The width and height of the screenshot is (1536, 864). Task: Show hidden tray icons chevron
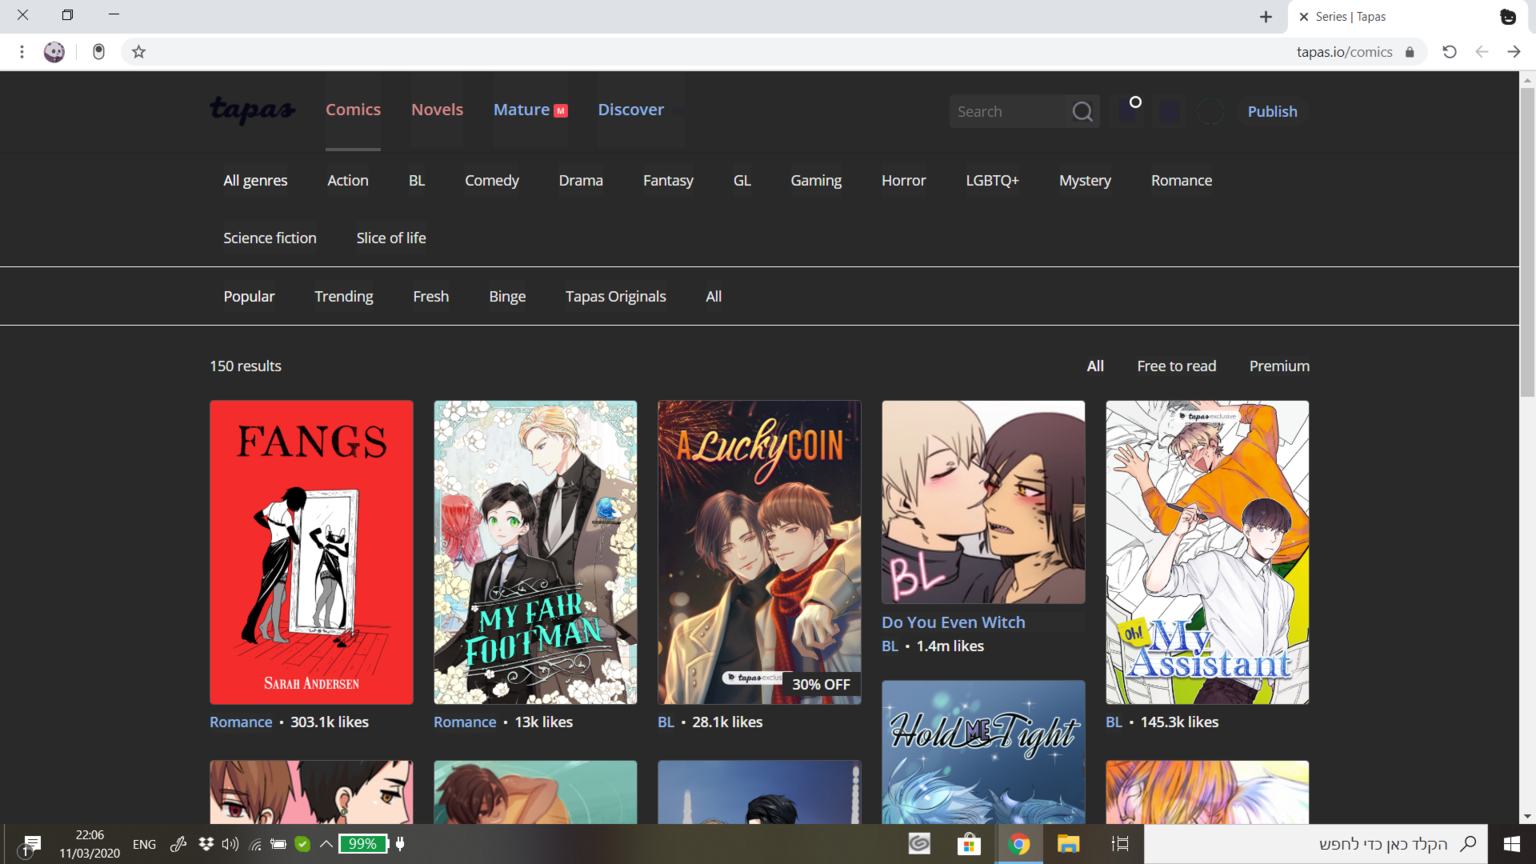[326, 844]
